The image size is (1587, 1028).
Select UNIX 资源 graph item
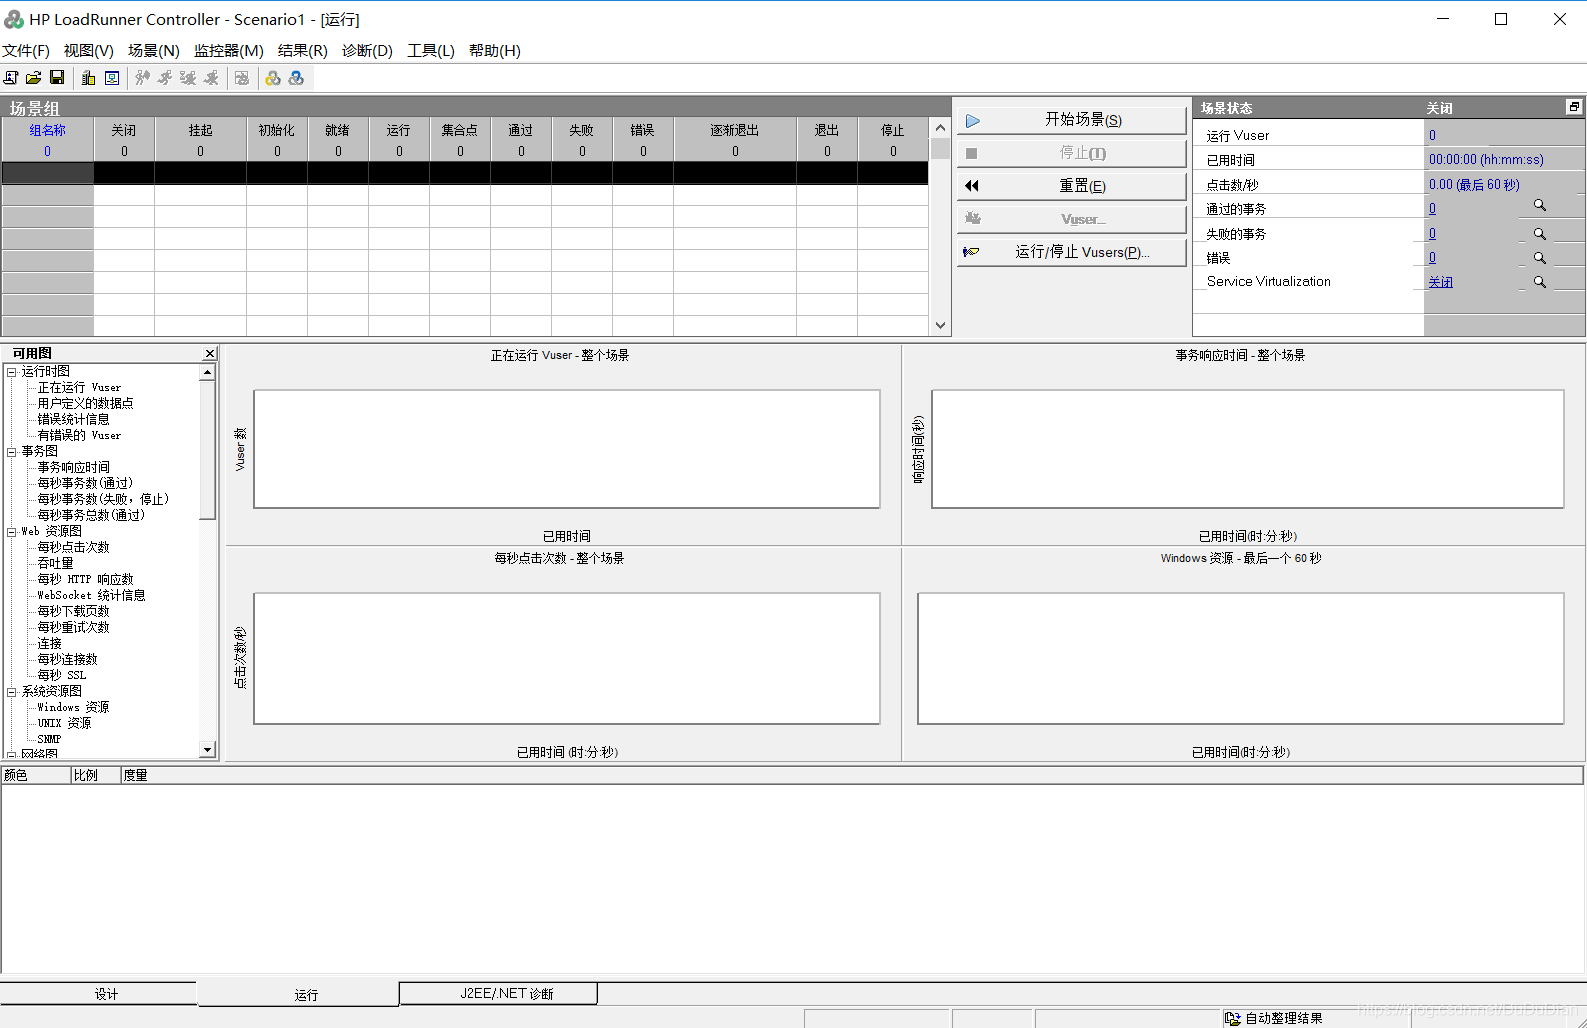(64, 723)
